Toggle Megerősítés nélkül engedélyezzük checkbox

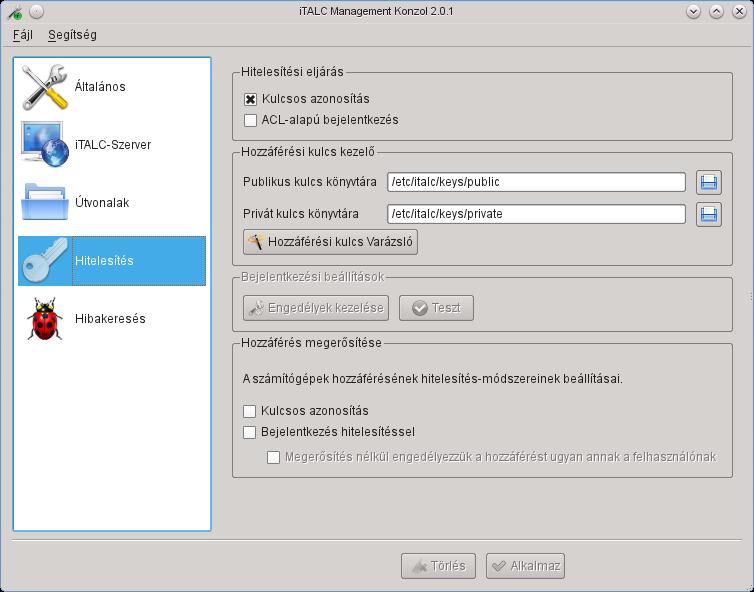[273, 457]
